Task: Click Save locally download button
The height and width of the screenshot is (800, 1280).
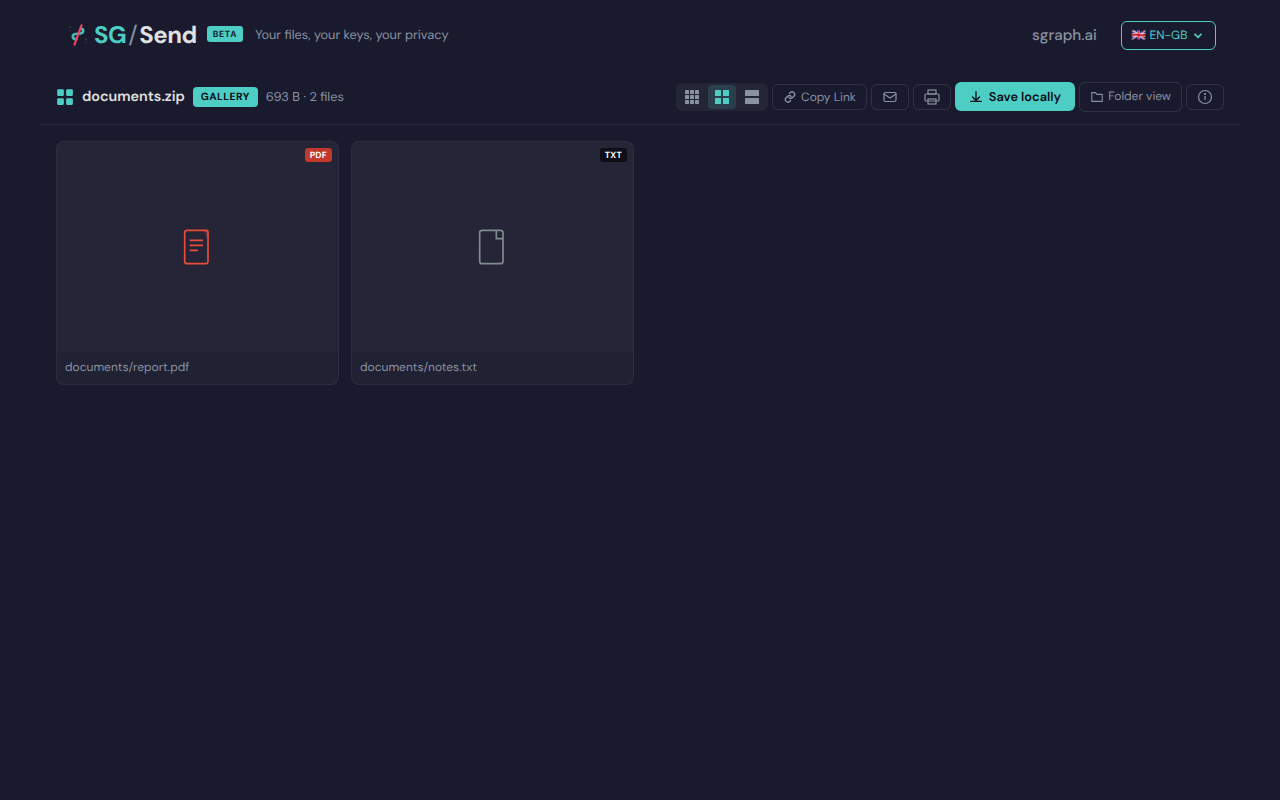Action: [1014, 97]
